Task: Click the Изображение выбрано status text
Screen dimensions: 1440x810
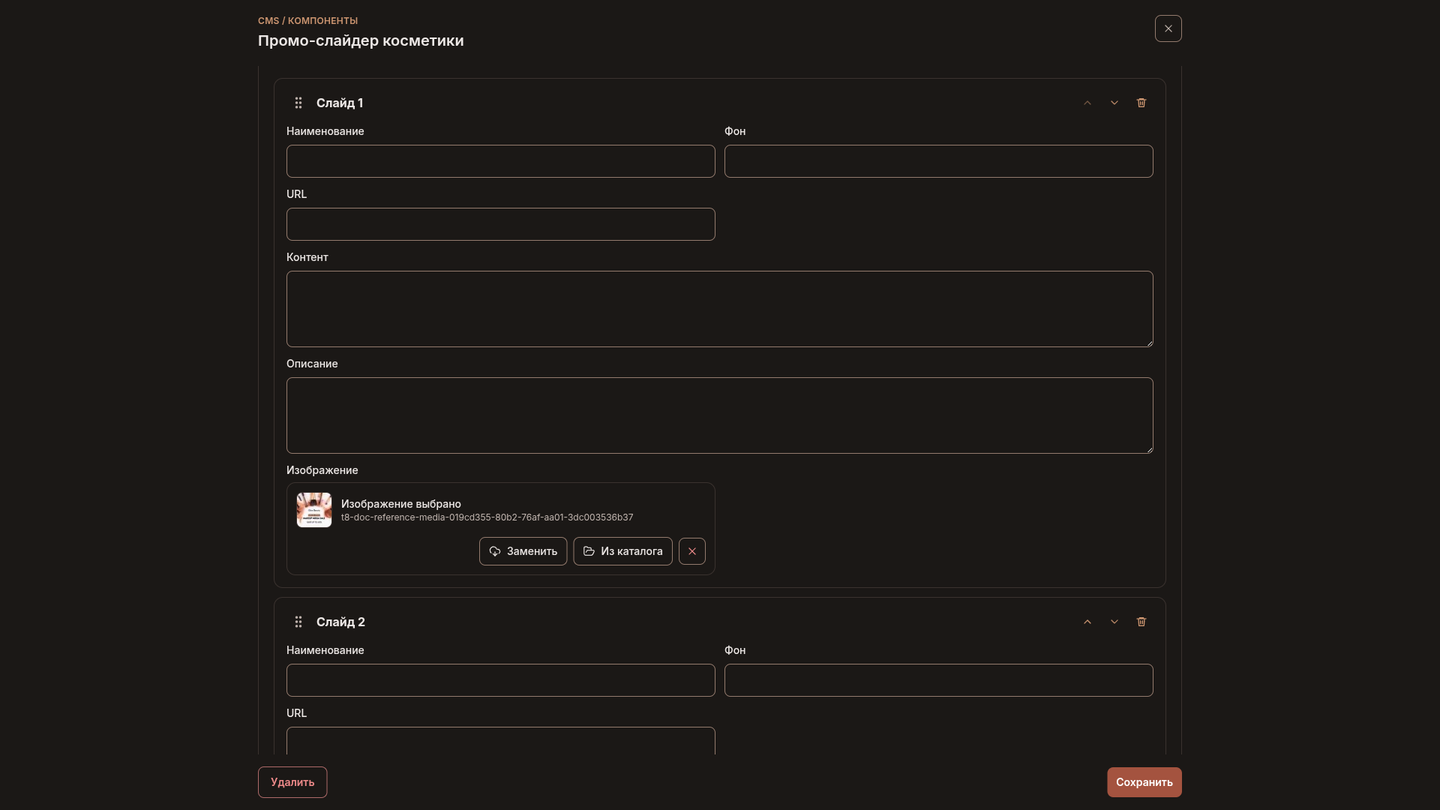Action: [401, 504]
